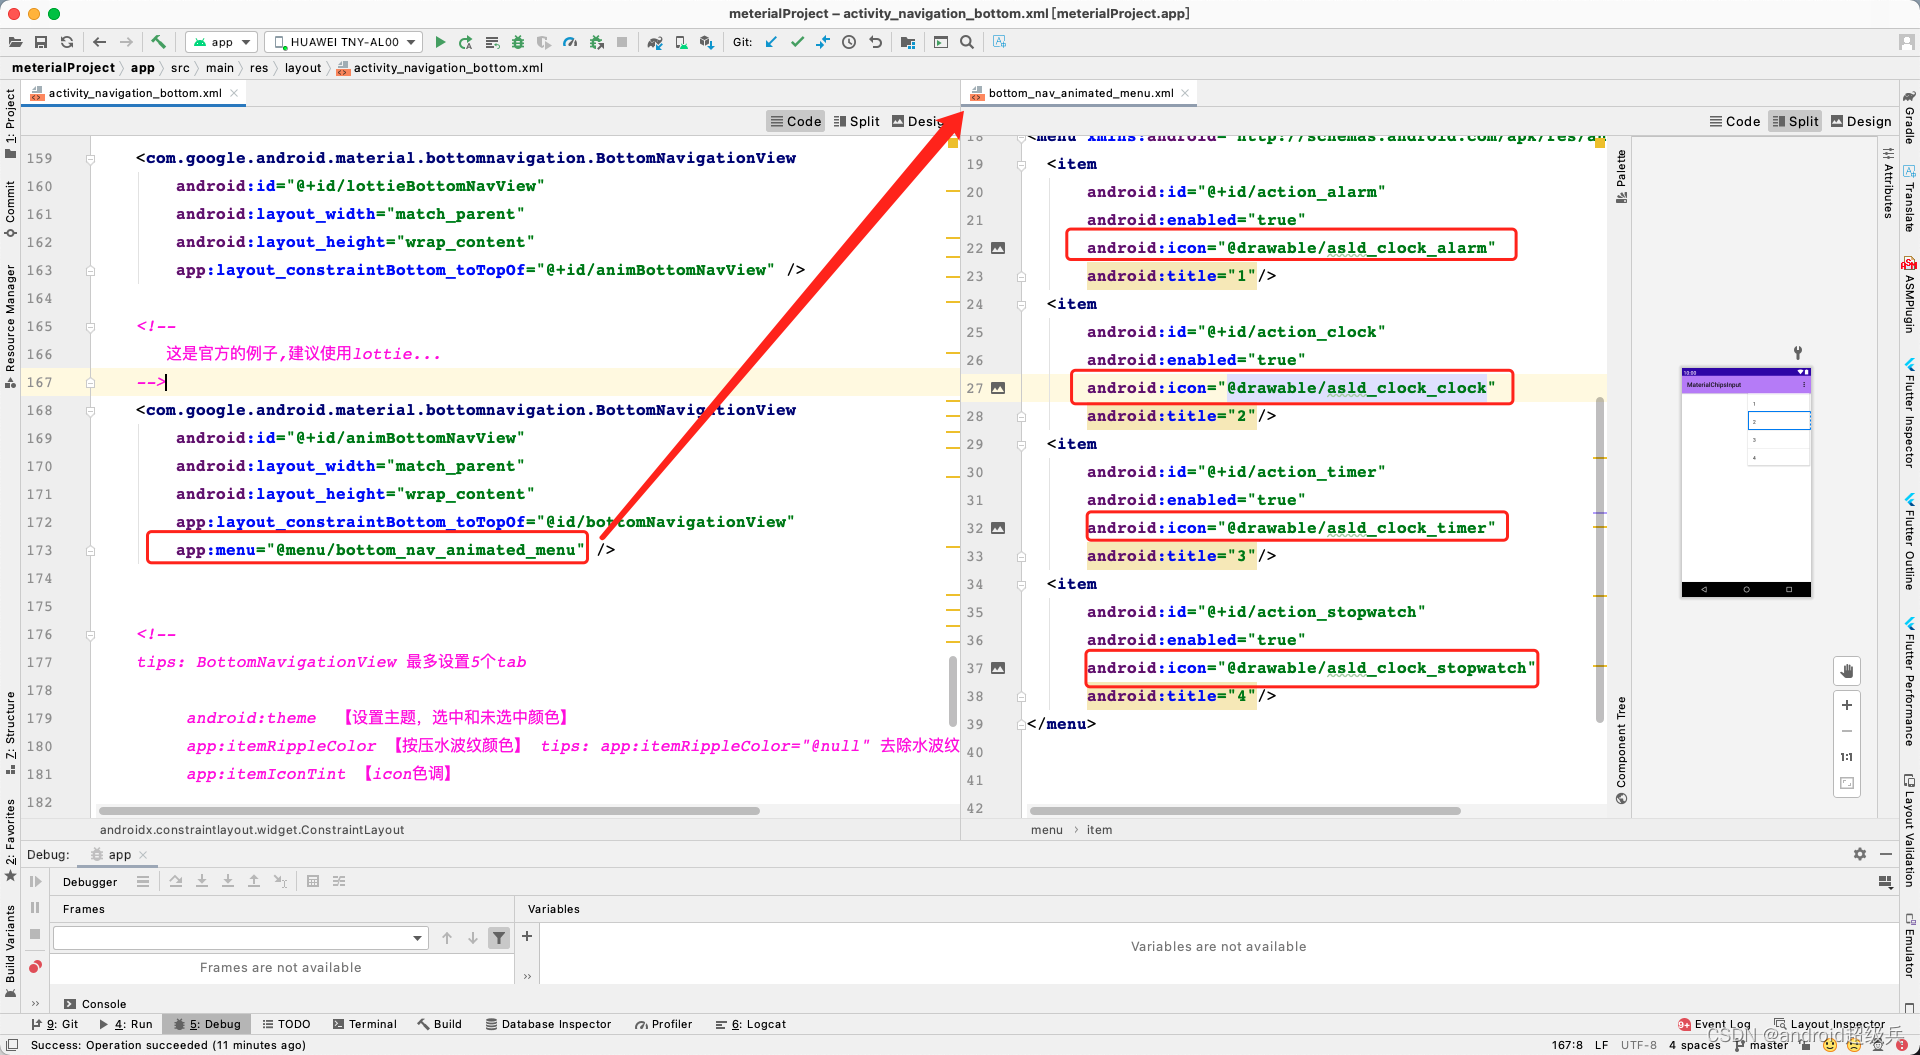Open the Console tab
Image resolution: width=1920 pixels, height=1055 pixels.
click(x=96, y=1004)
